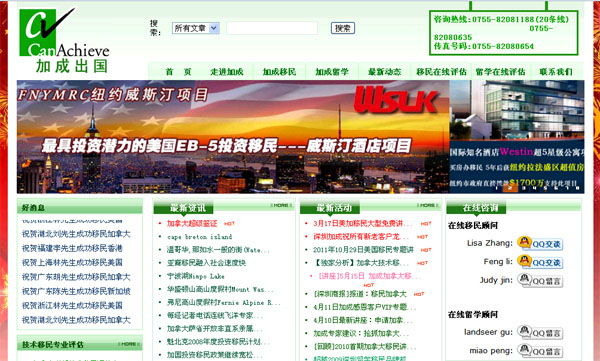The image size is (600, 361).
Task: Open the 最新动态 menu item
Action: (385, 72)
